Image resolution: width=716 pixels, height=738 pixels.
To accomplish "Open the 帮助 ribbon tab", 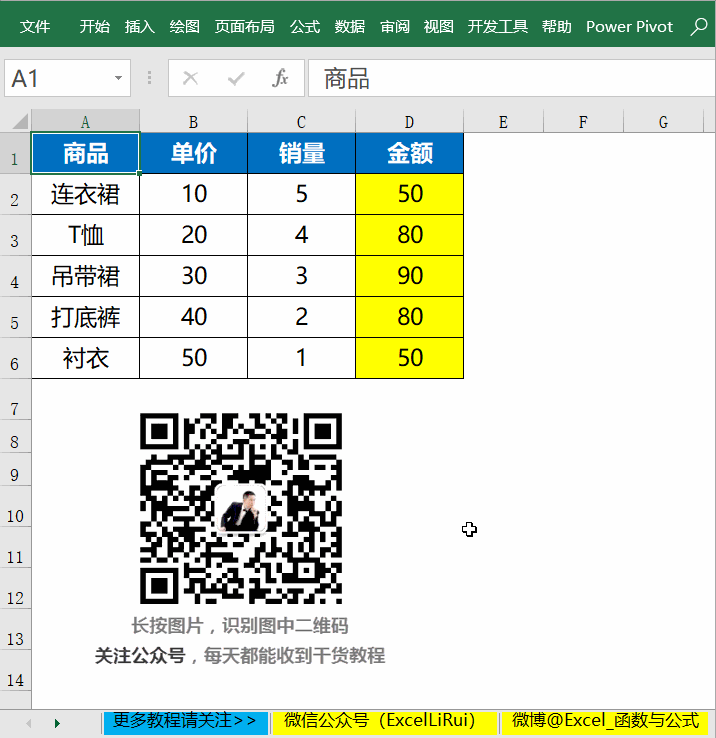I will pos(556,26).
